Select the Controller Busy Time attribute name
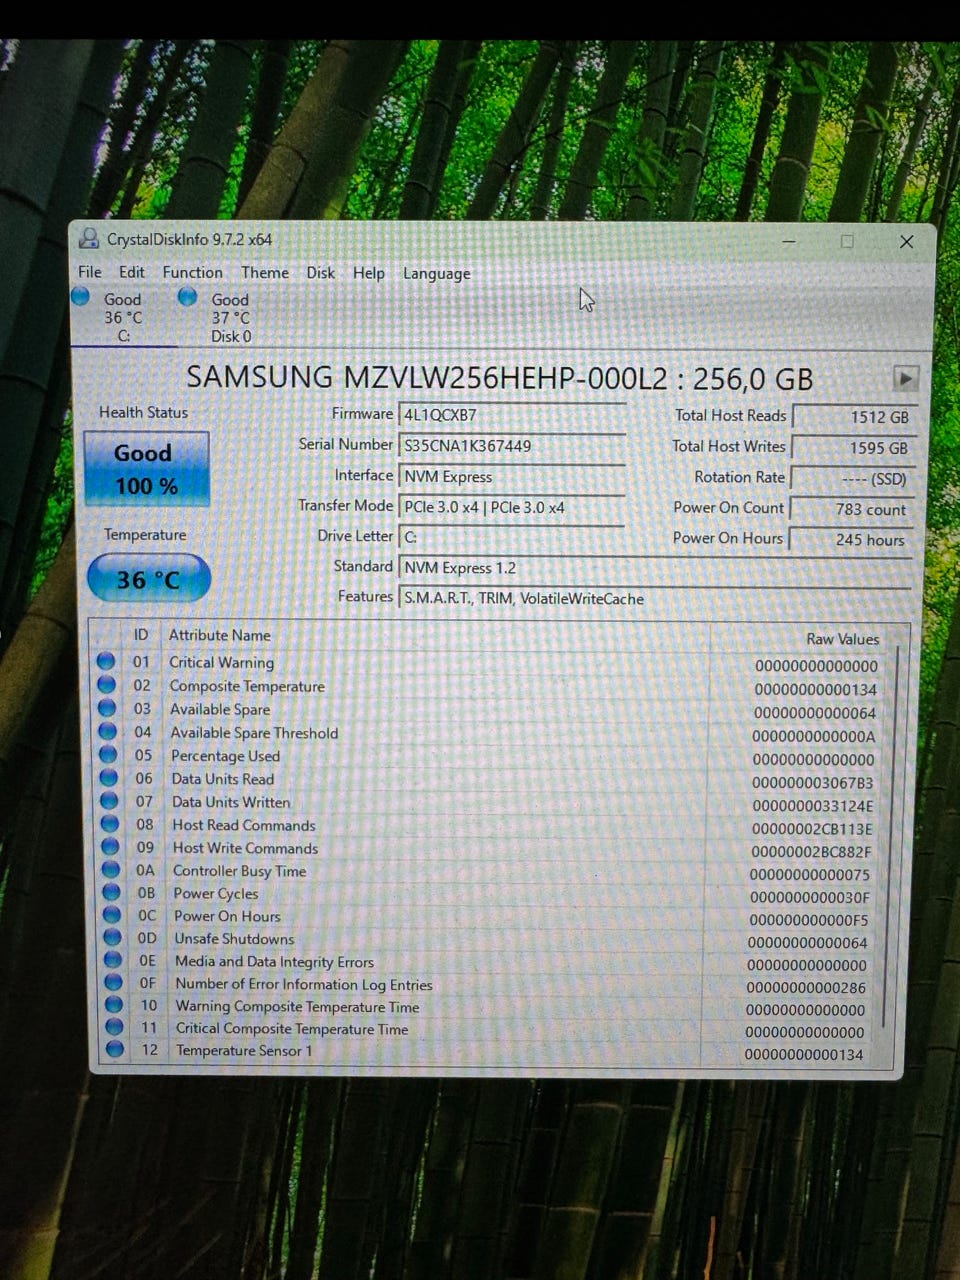The image size is (960, 1280). coord(240,871)
